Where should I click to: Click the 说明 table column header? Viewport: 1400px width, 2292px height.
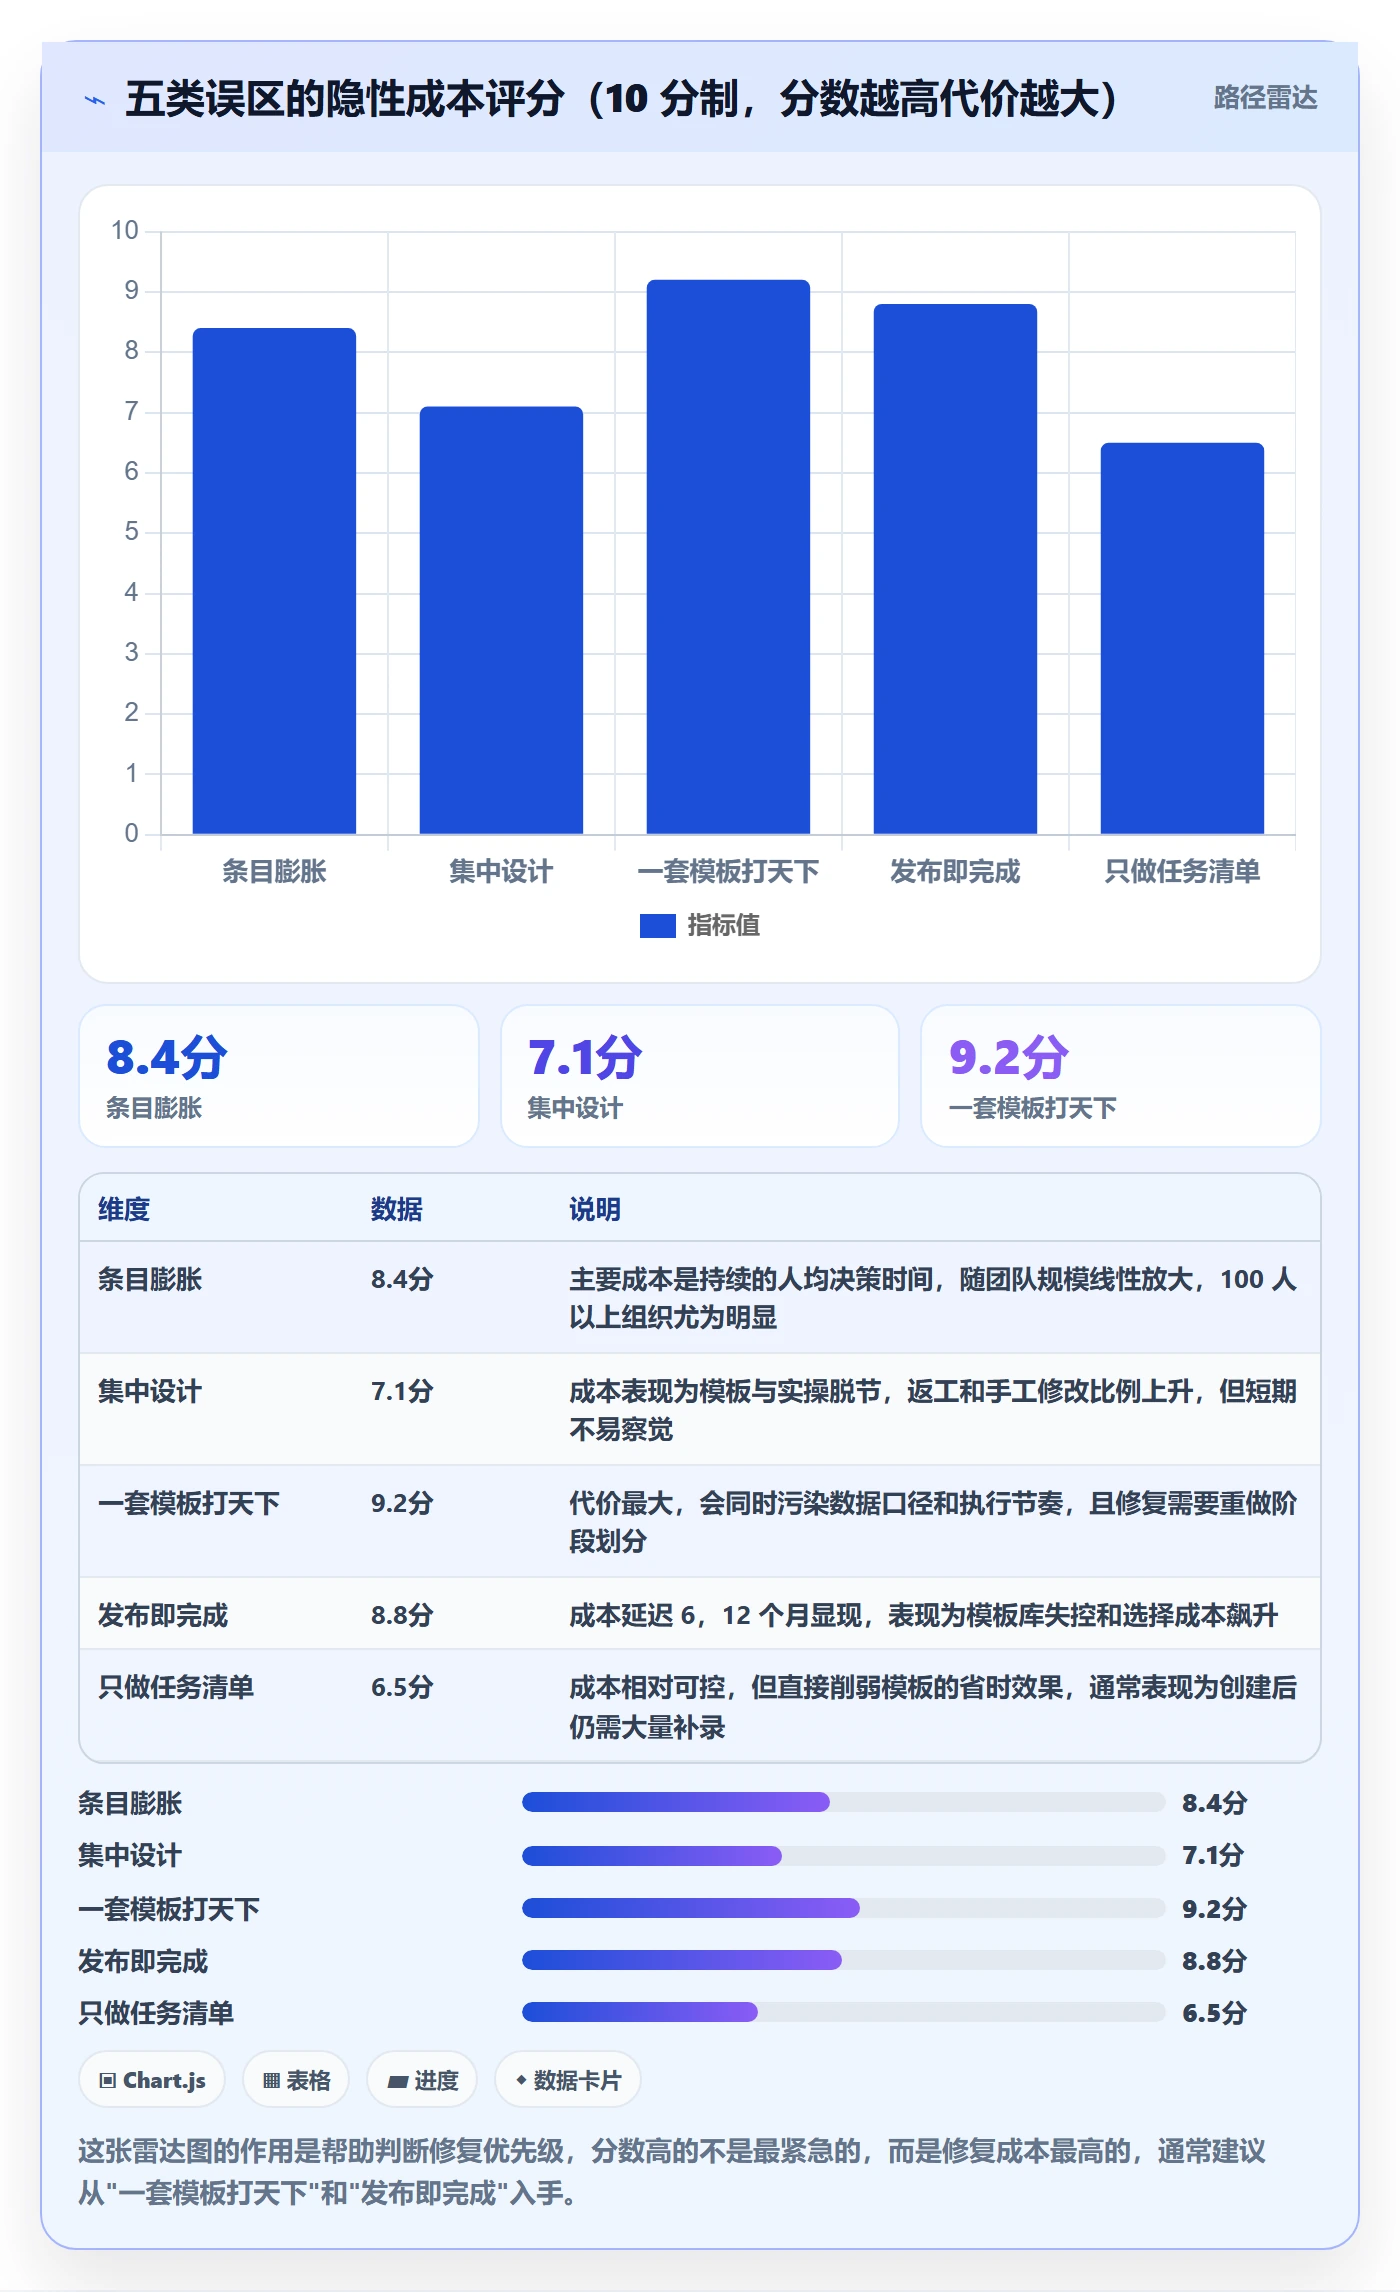pyautogui.click(x=595, y=1210)
